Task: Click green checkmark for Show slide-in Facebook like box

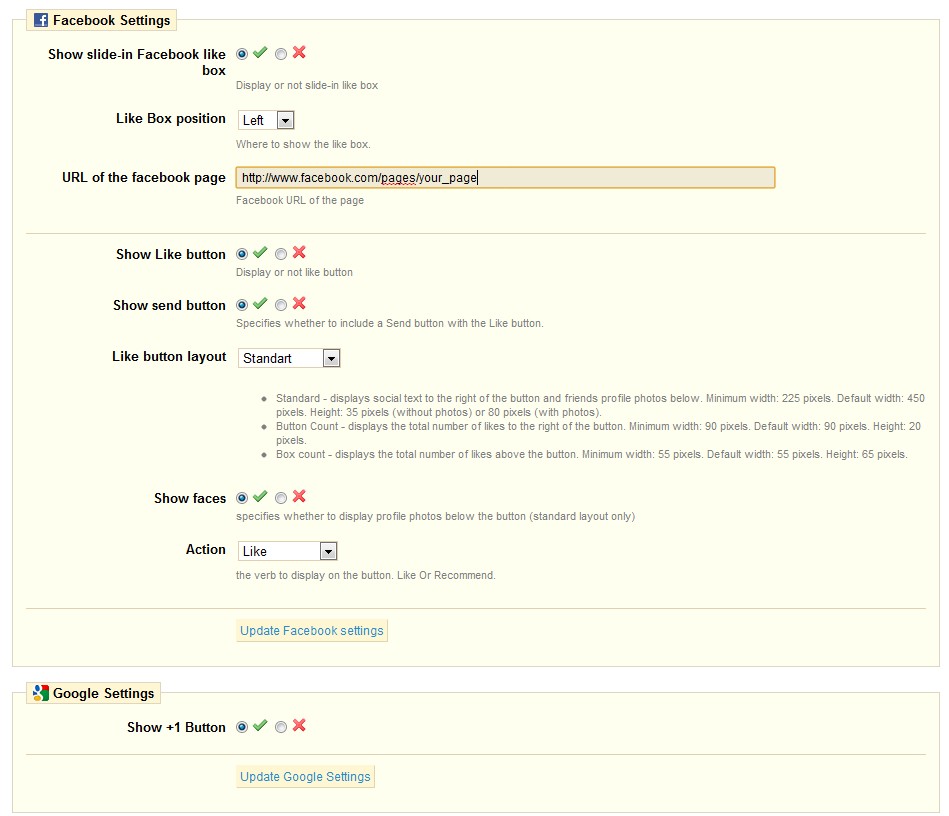Action: 260,53
